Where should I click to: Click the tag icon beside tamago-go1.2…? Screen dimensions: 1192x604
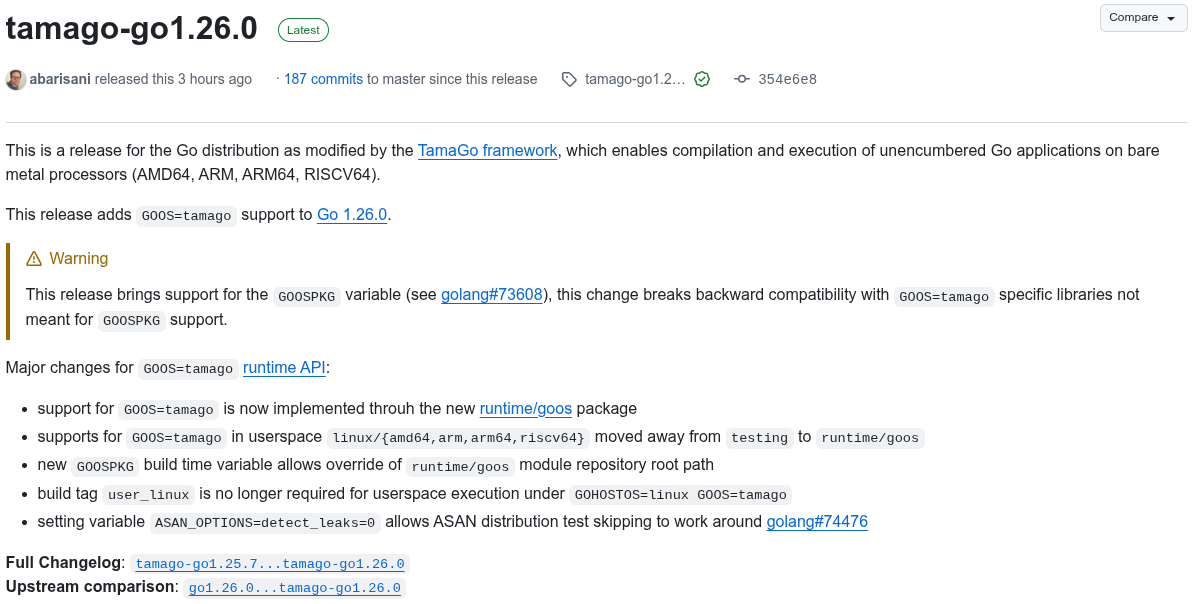click(569, 79)
